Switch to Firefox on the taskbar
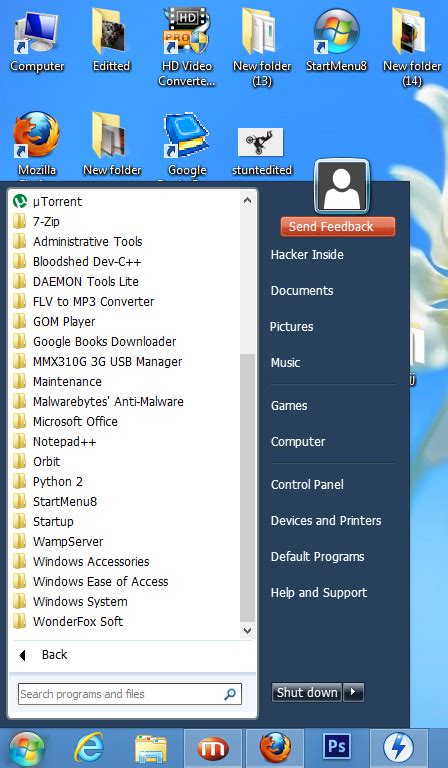448x768 pixels. [275, 748]
